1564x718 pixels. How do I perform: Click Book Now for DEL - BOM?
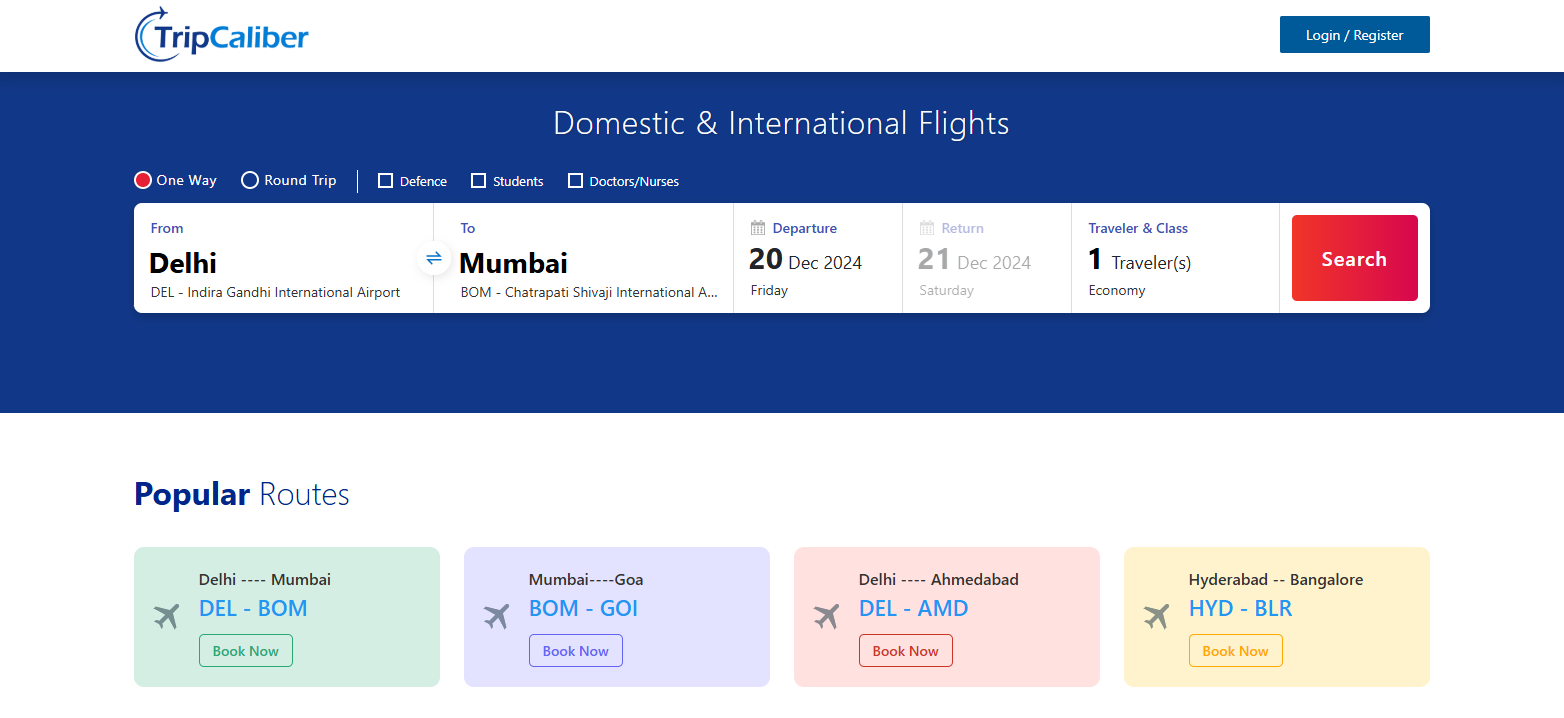pyautogui.click(x=246, y=651)
